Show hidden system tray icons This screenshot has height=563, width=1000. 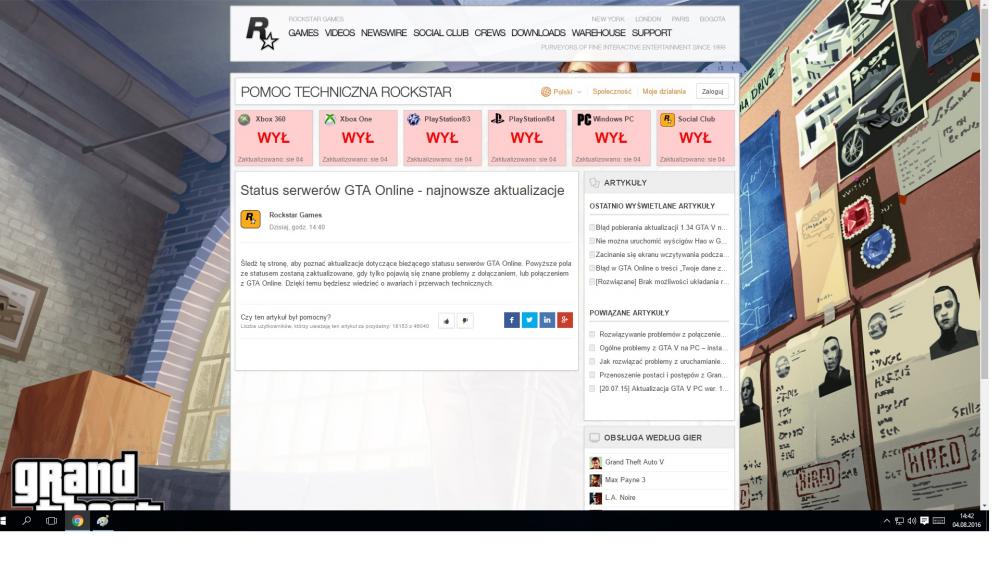886,521
